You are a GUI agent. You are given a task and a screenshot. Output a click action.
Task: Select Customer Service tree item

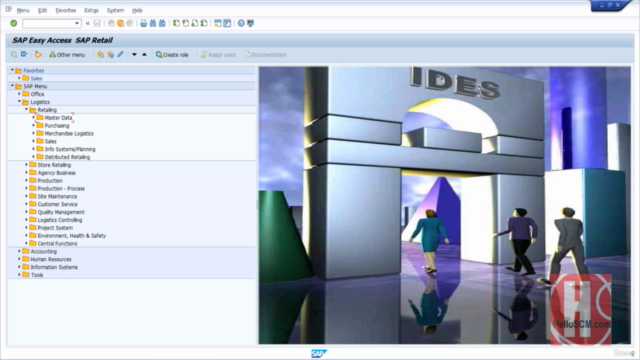coord(58,204)
